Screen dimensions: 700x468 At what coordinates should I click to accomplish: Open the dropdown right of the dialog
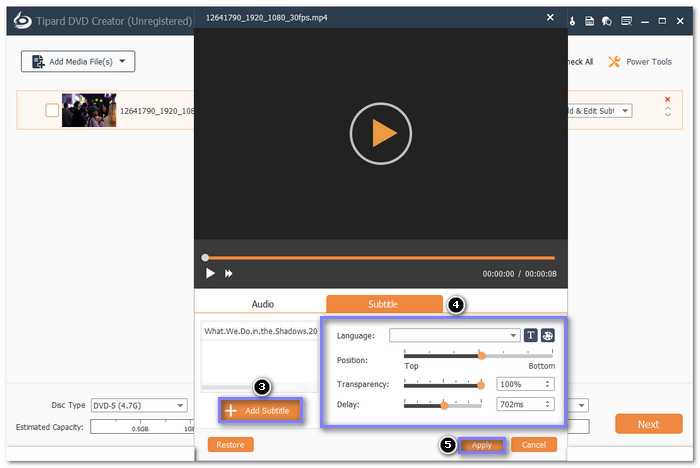(x=579, y=405)
